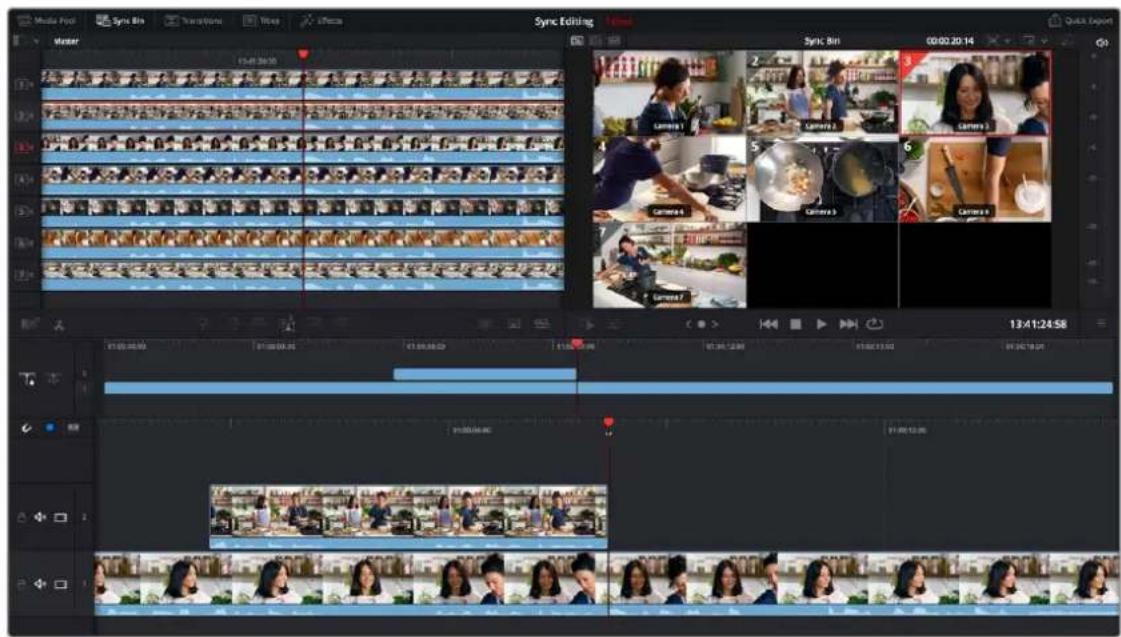1121x637 pixels.
Task: Click the fourth camera track icon in sync bin
Action: pos(24,179)
